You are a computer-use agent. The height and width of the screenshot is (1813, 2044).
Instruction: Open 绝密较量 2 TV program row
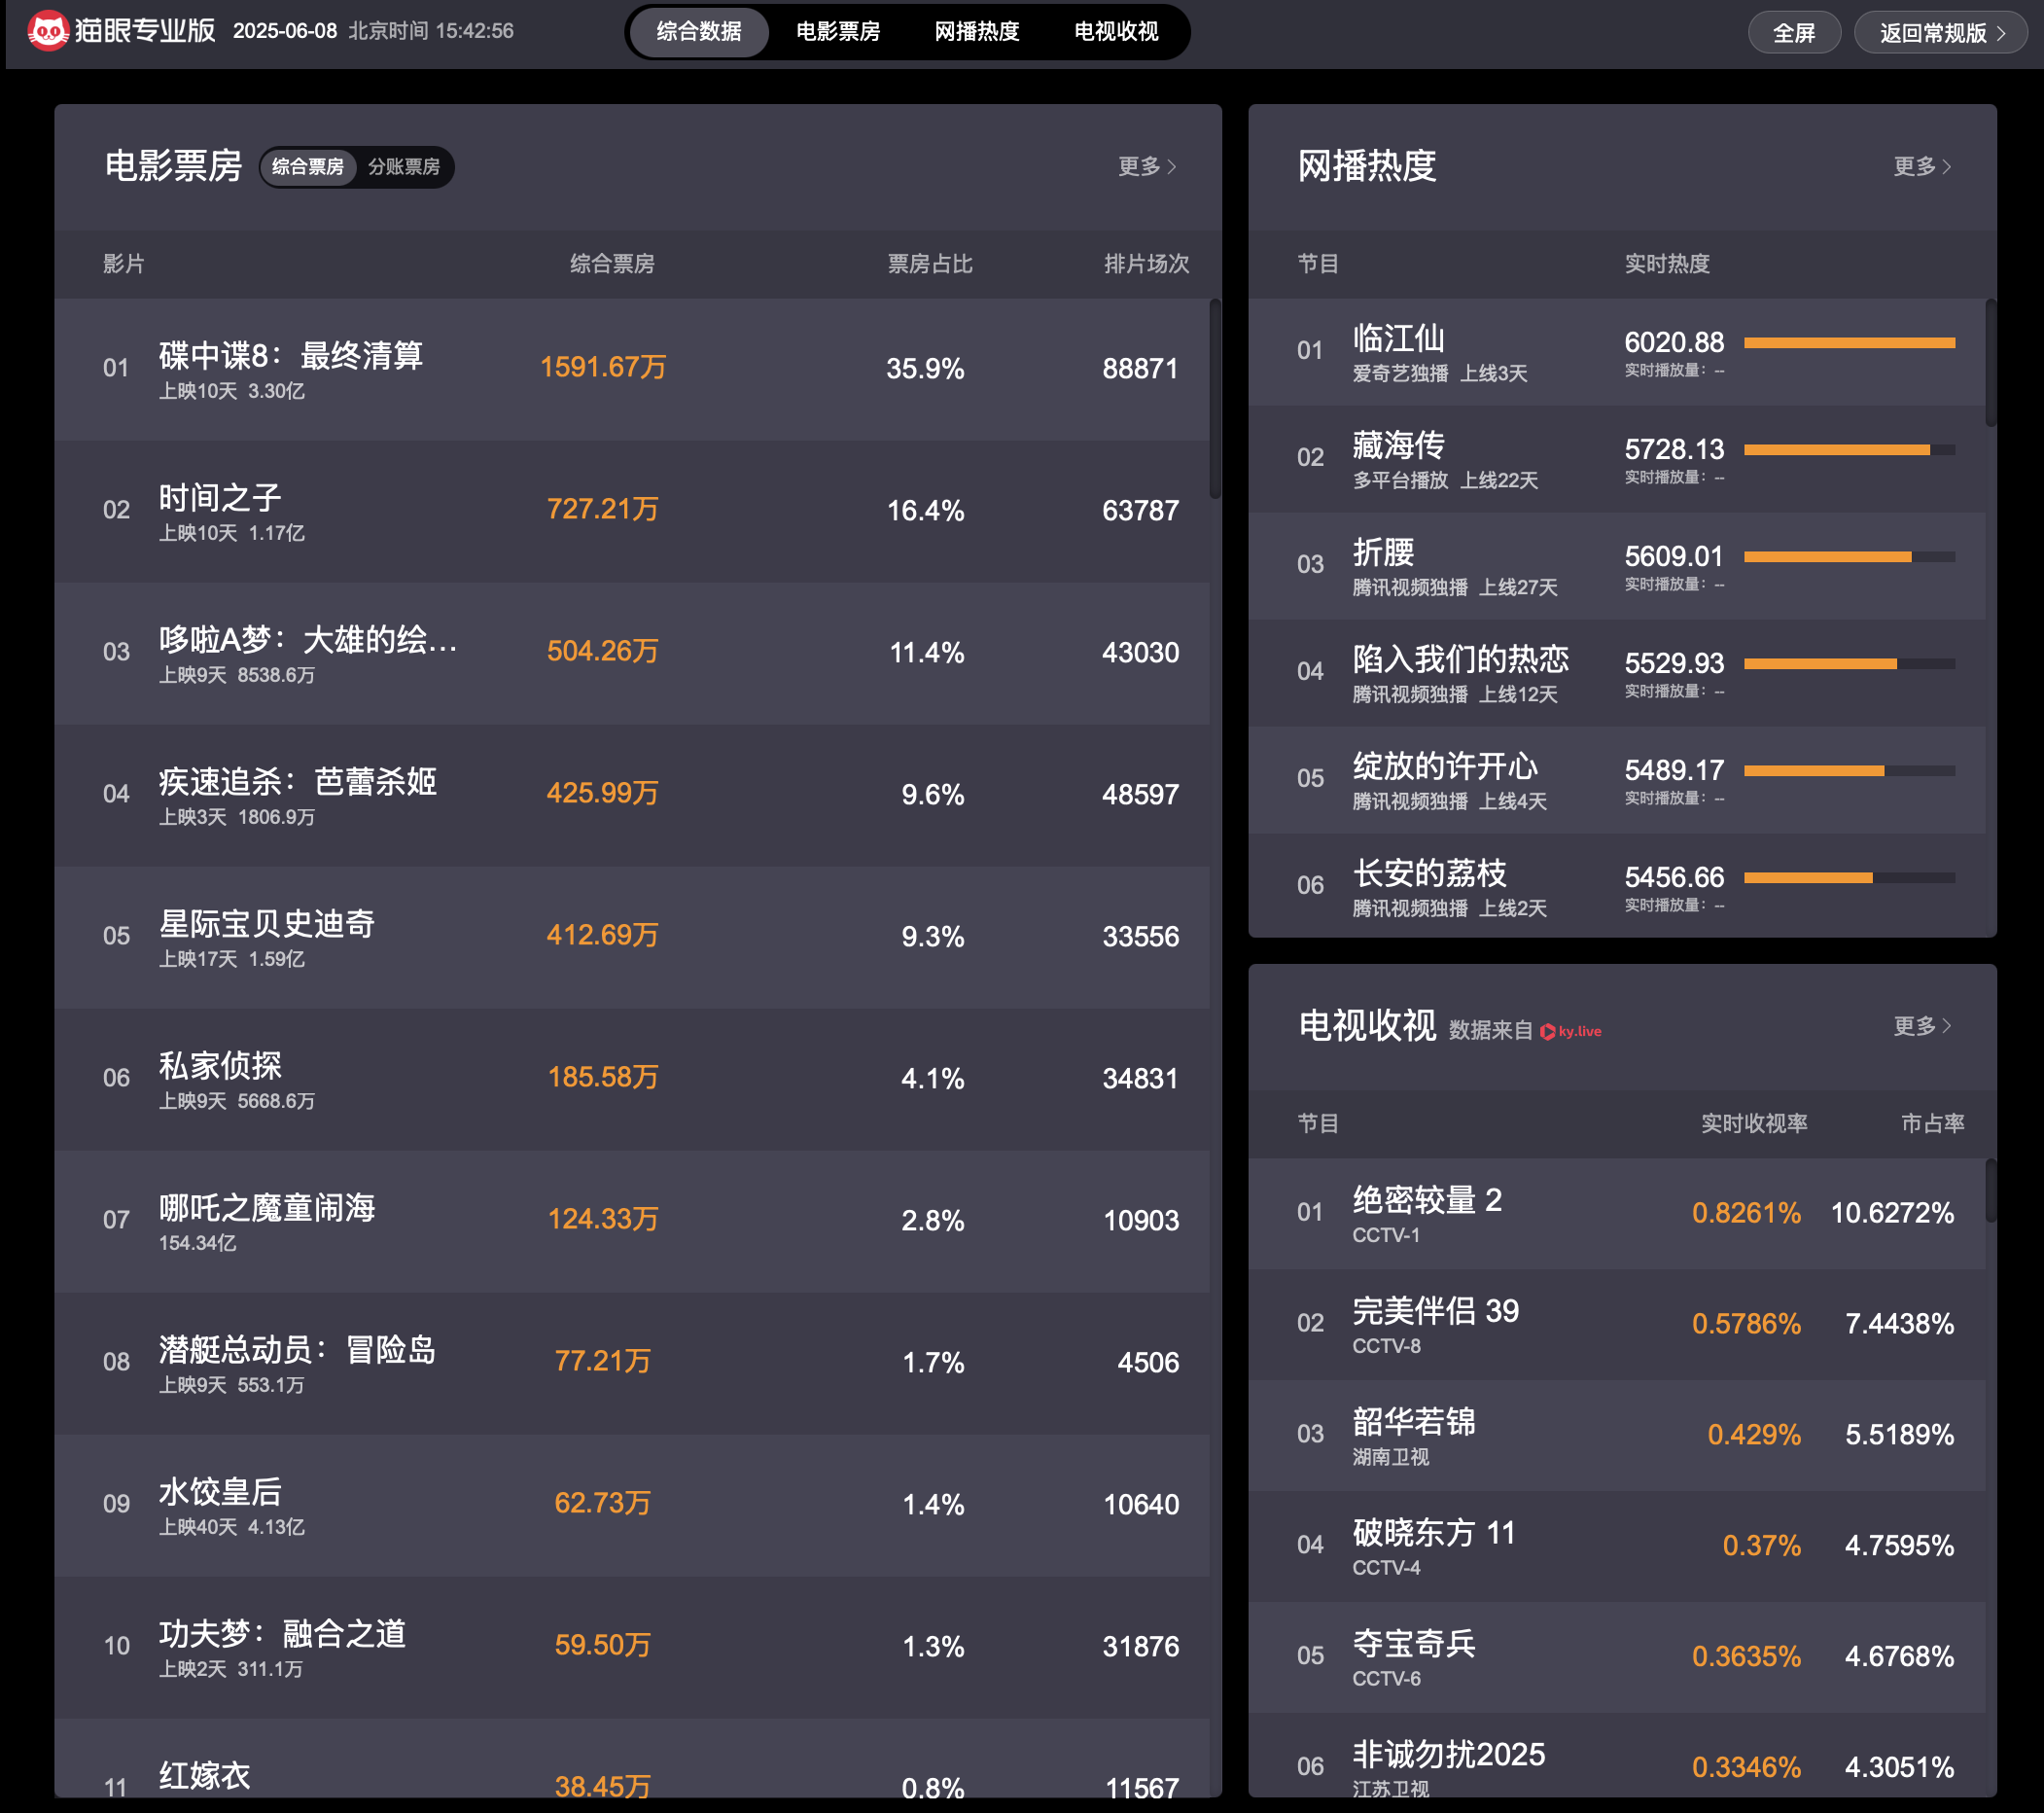[1426, 1200]
